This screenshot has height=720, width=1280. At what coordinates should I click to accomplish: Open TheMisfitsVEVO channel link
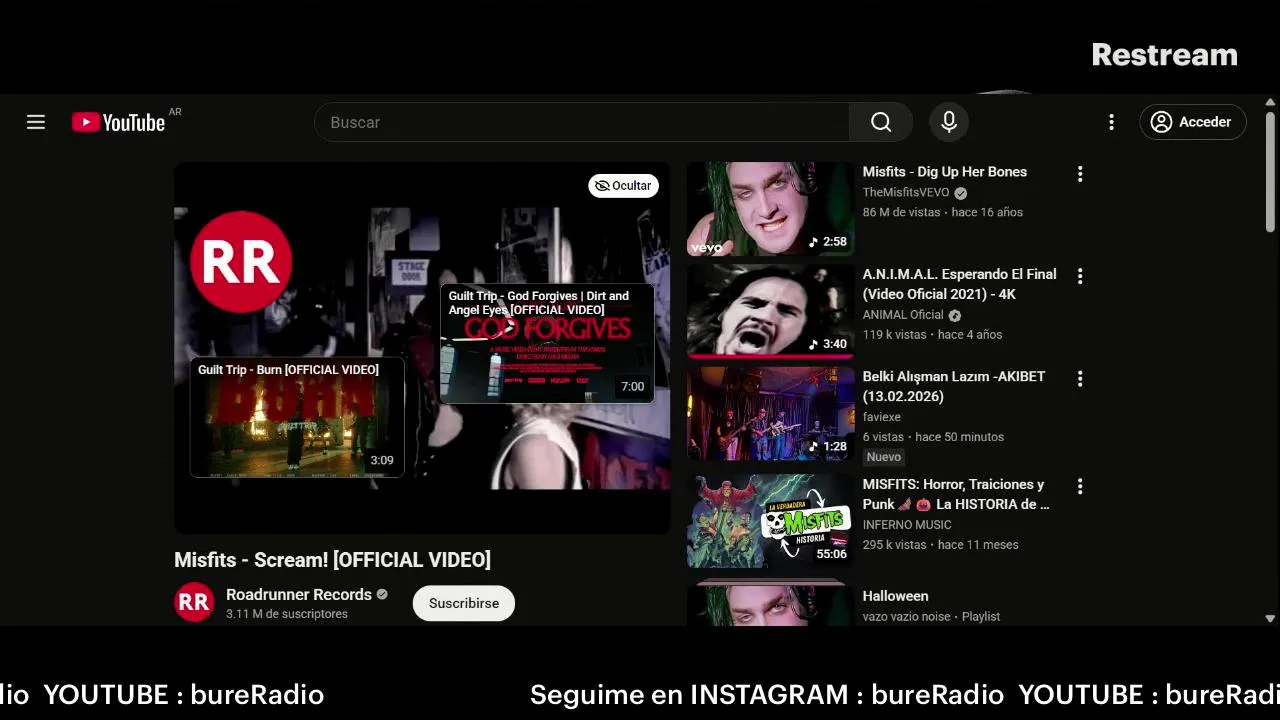tap(906, 193)
